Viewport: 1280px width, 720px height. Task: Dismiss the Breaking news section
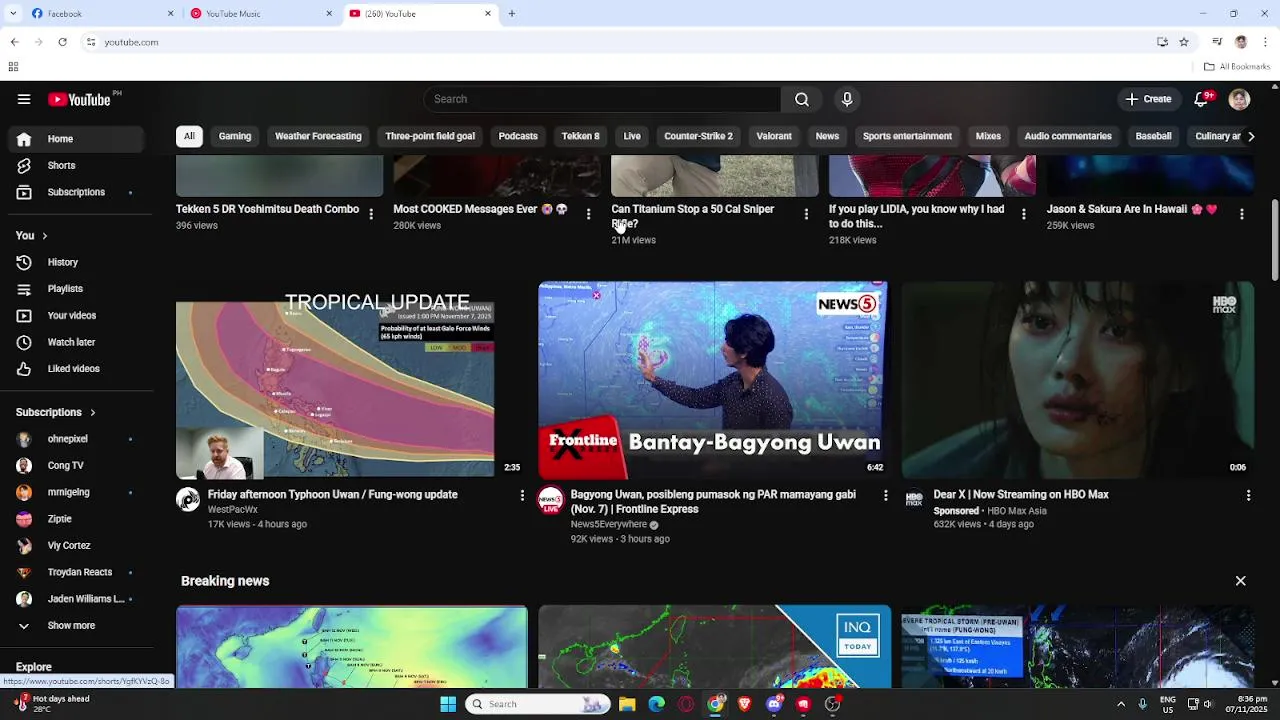click(x=1240, y=581)
